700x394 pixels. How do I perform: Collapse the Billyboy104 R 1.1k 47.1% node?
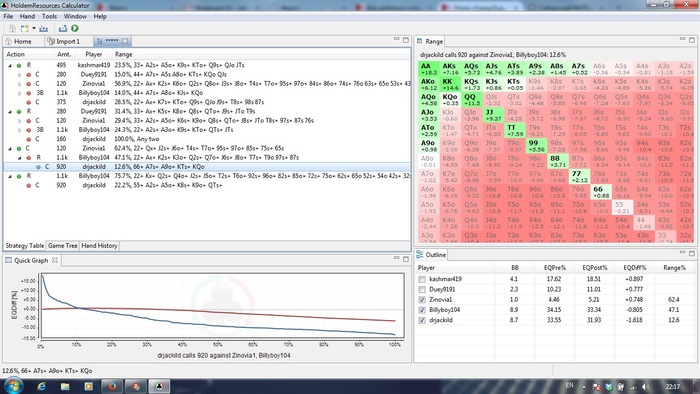pos(19,158)
